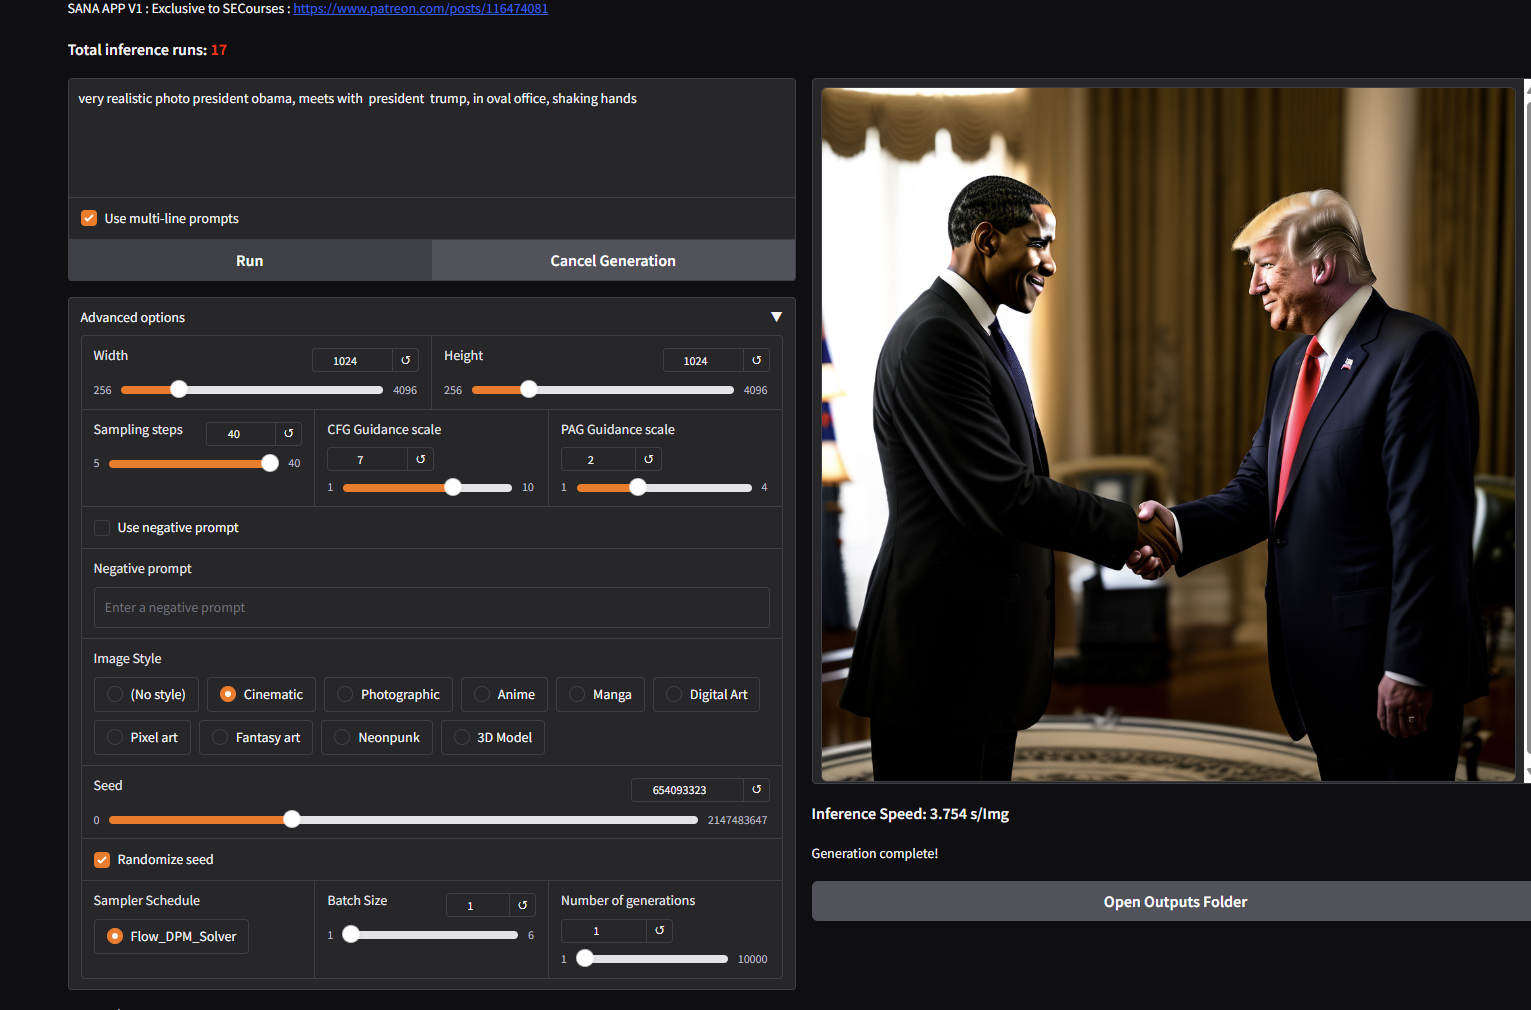Reset the CFG Guidance scale value

[x=421, y=459]
